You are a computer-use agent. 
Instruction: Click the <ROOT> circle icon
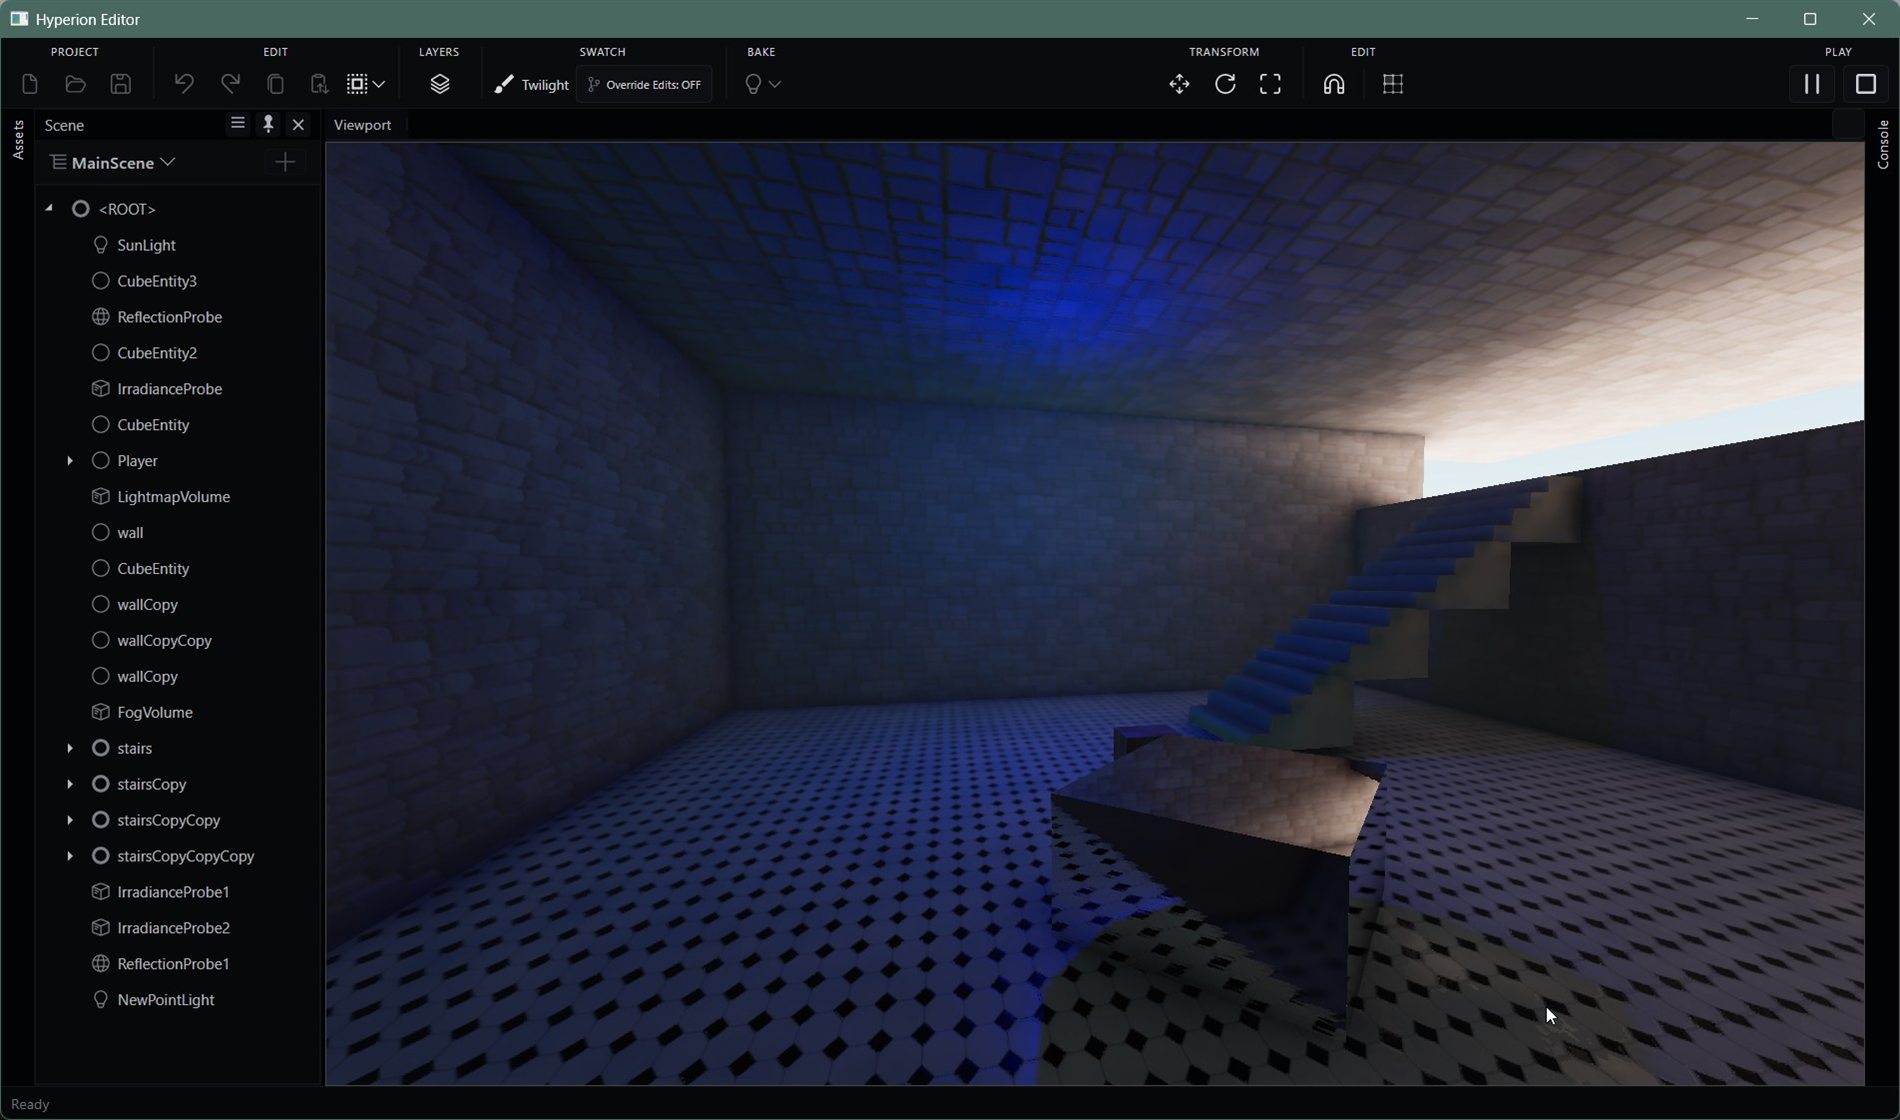coord(81,209)
